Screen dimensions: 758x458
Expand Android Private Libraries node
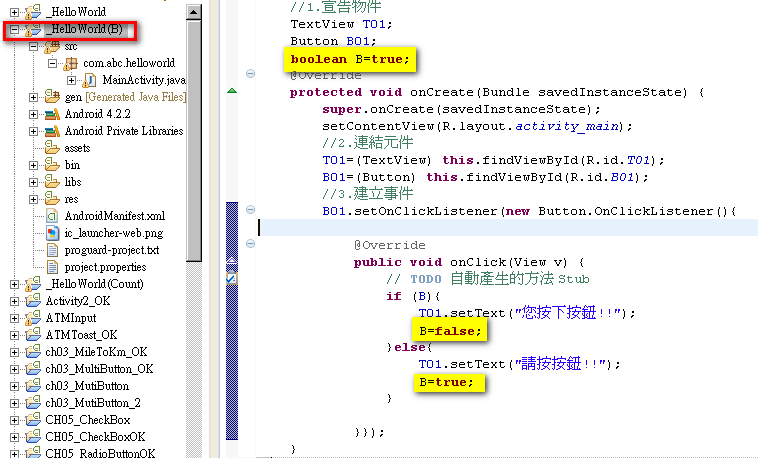33,132
